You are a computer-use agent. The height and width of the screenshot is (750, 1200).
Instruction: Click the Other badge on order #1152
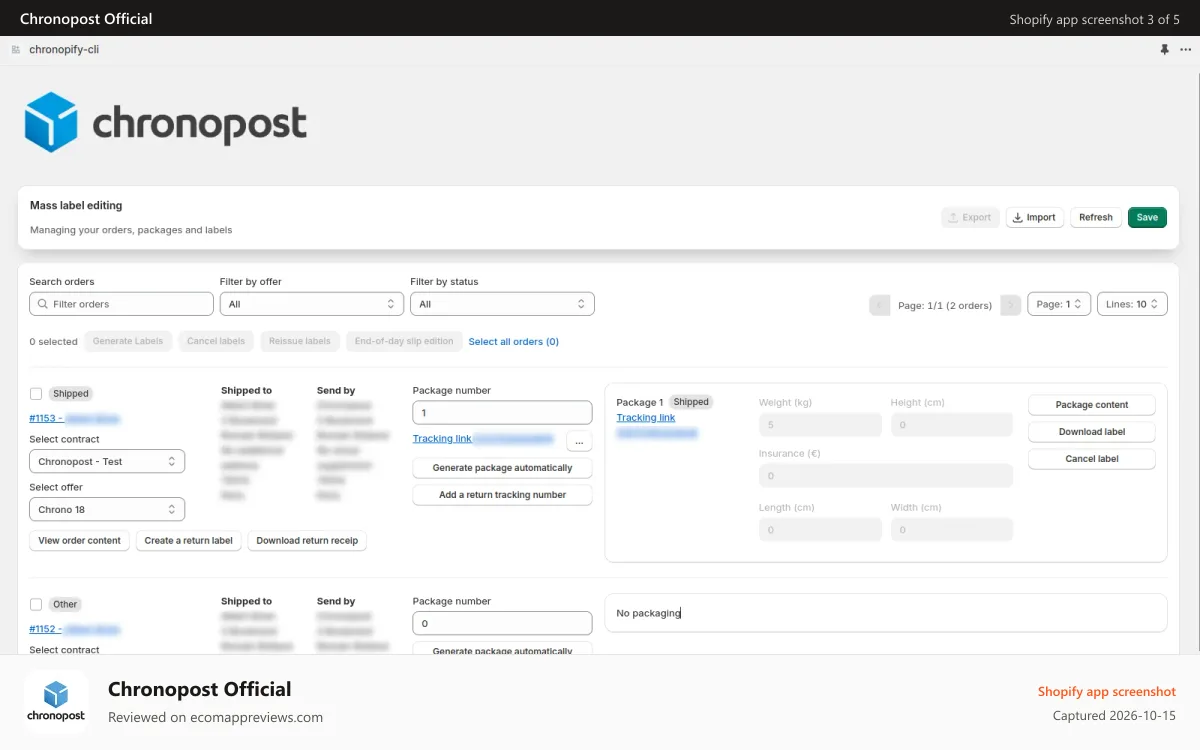coord(65,604)
